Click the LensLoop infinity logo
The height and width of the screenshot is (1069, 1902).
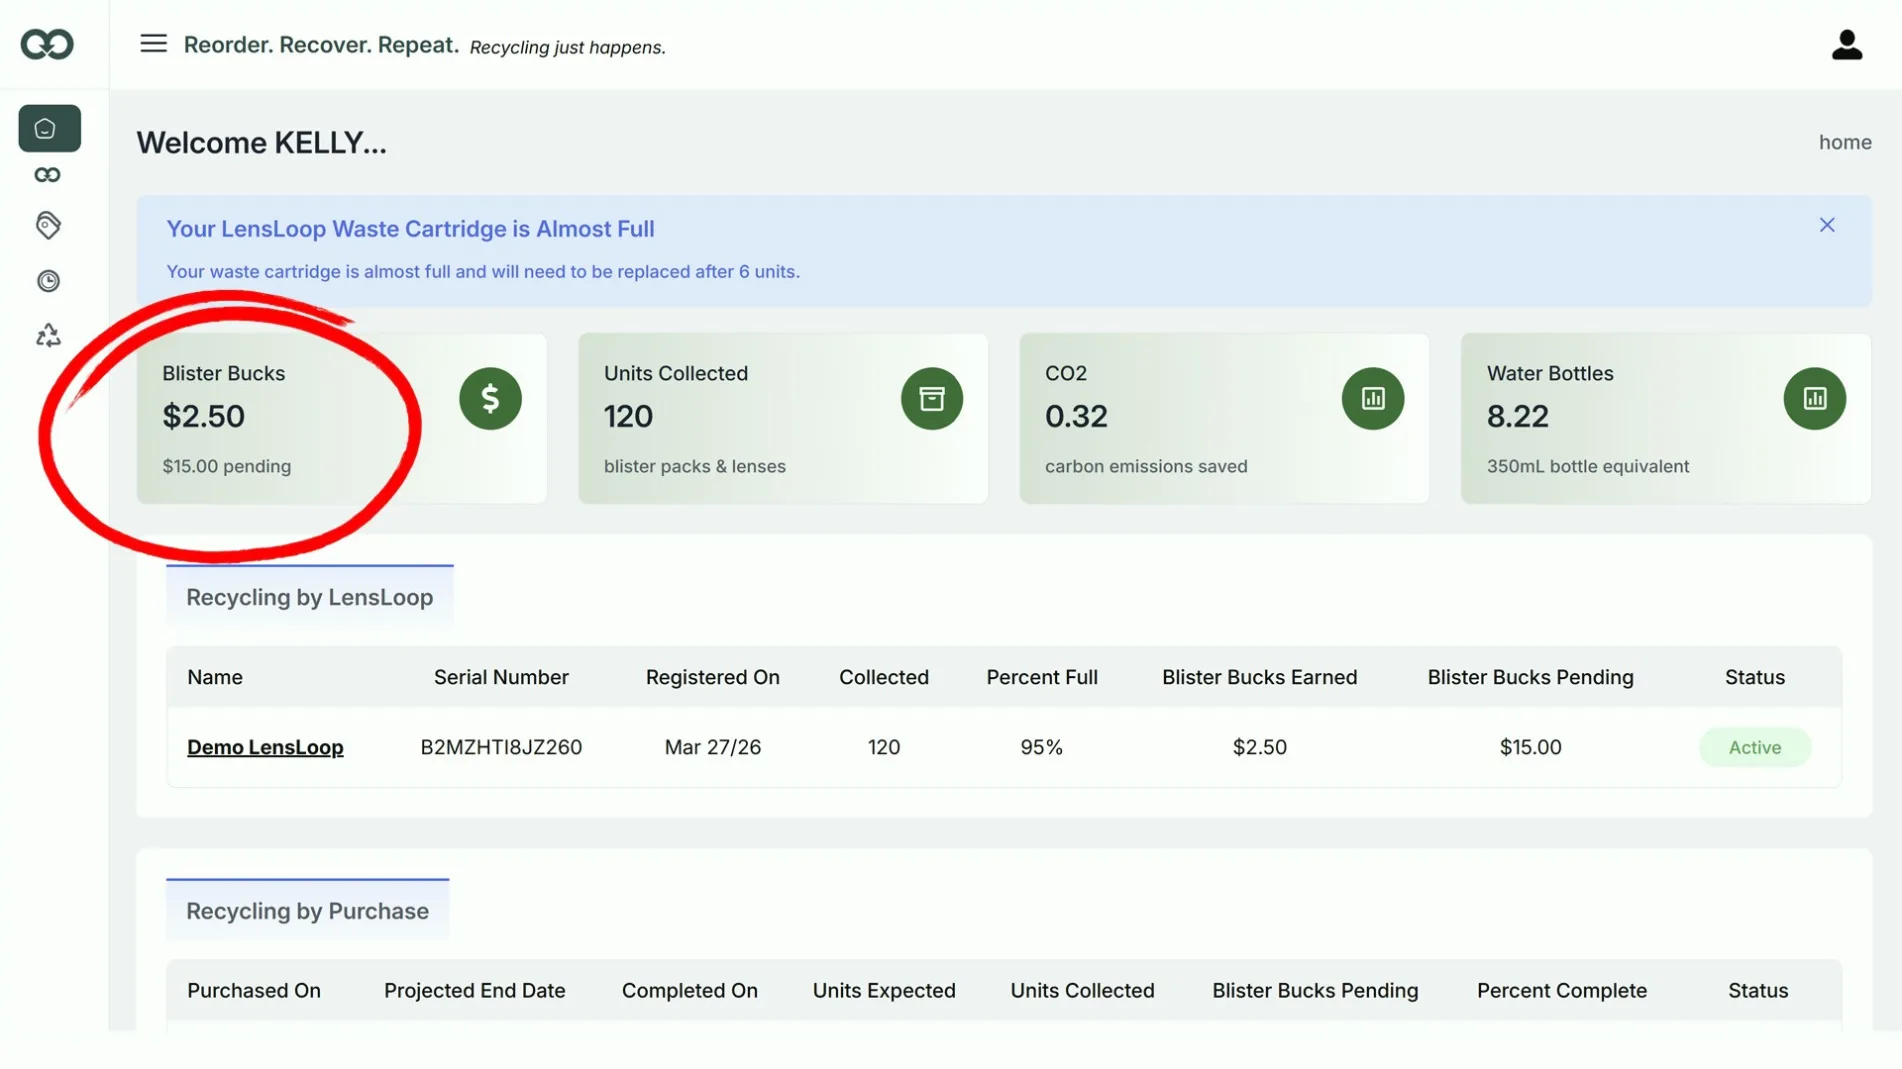tap(47, 44)
